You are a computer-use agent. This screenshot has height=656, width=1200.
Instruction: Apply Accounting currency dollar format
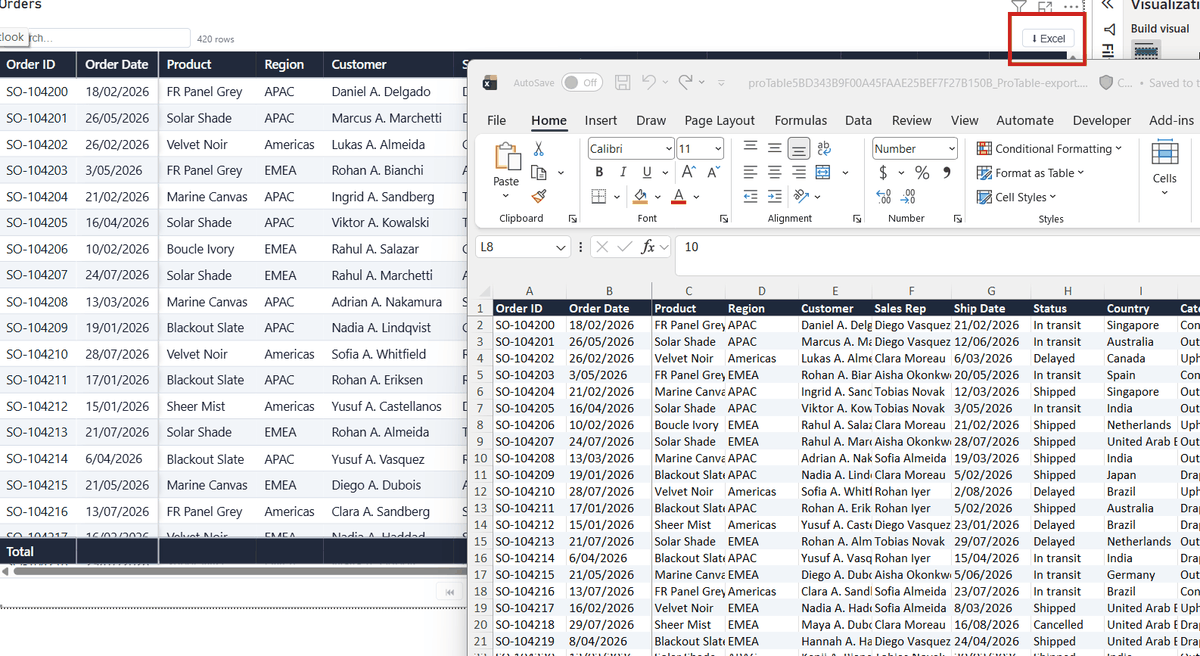tap(883, 173)
